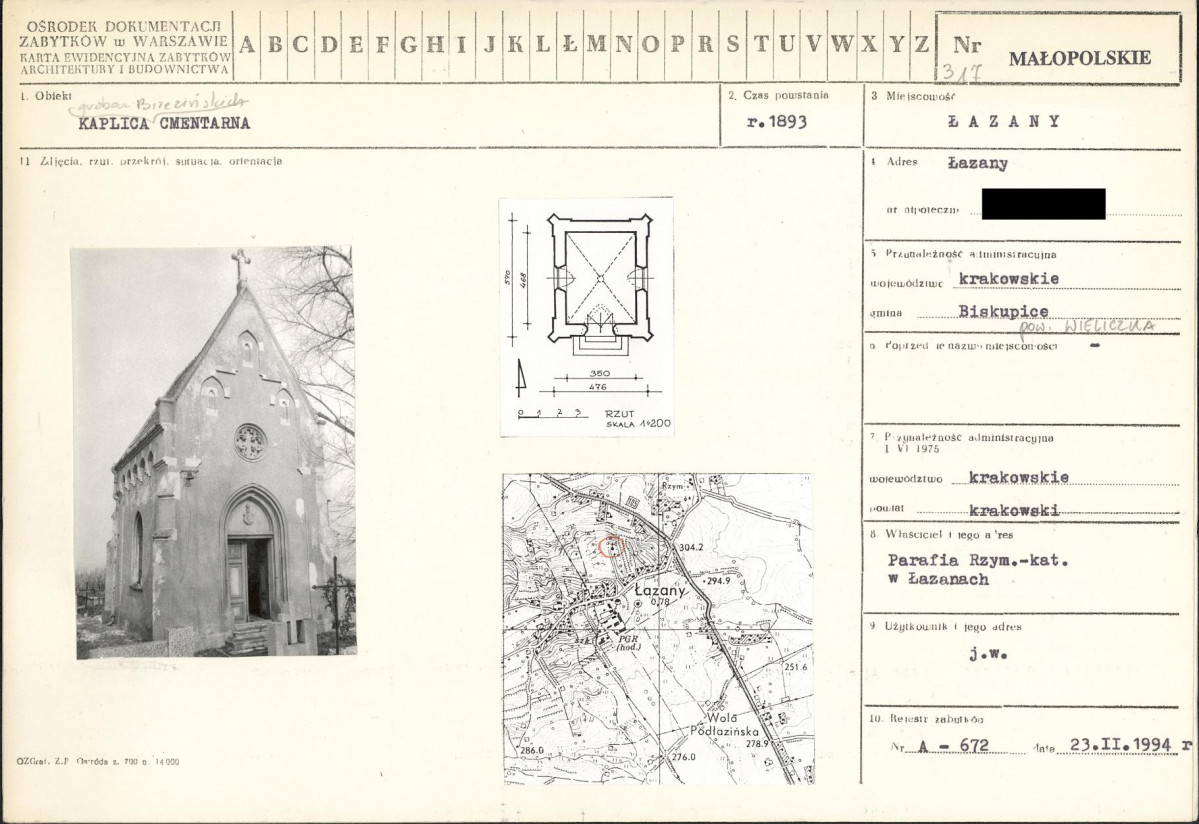Click the black redacted bar

point(1043,204)
